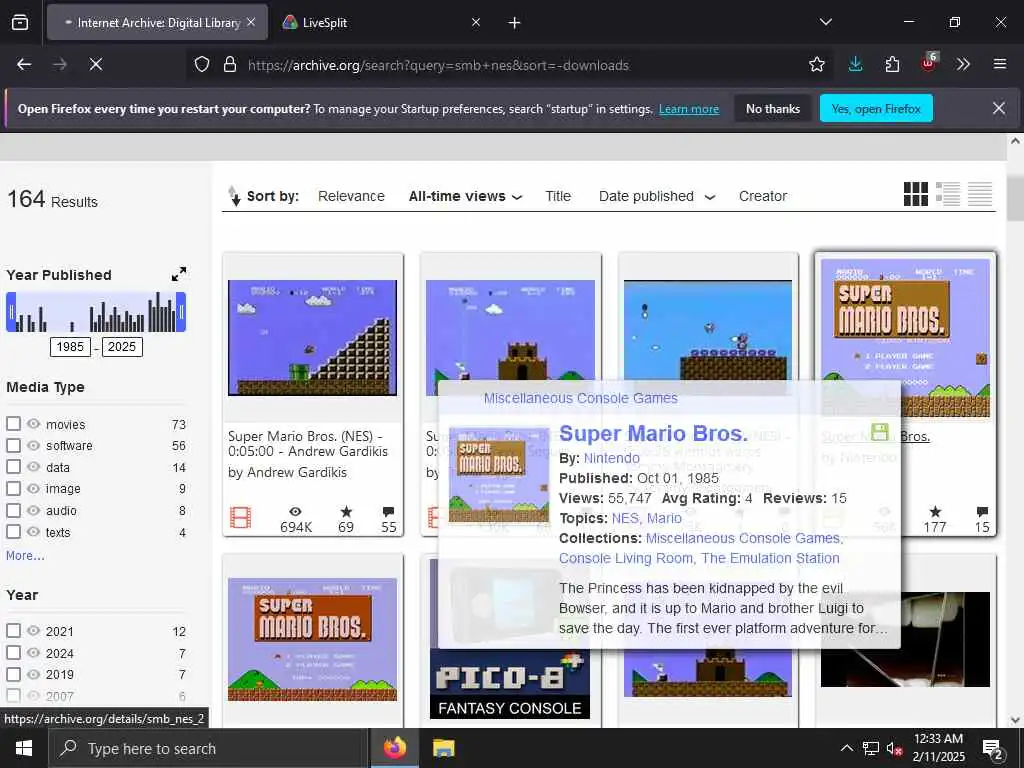This screenshot has height=768, width=1024.
Task: Check the image media type box
Action: [x=13, y=488]
